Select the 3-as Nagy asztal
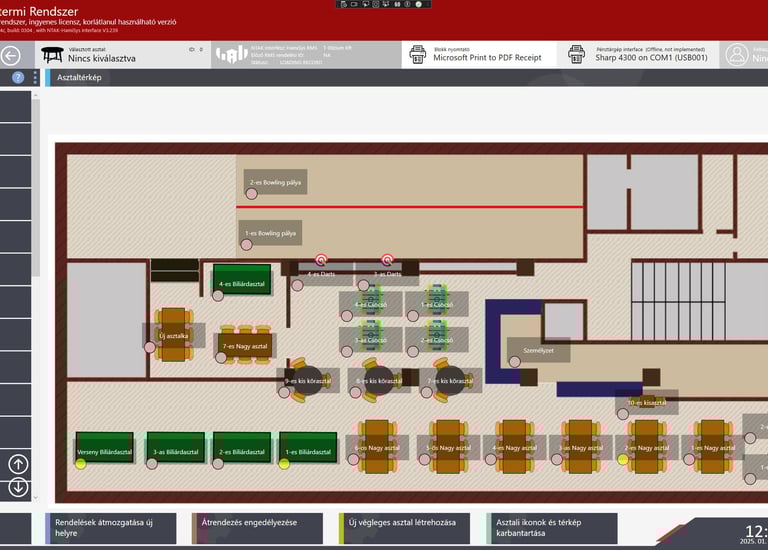Image resolution: width=768 pixels, height=550 pixels. [580, 447]
